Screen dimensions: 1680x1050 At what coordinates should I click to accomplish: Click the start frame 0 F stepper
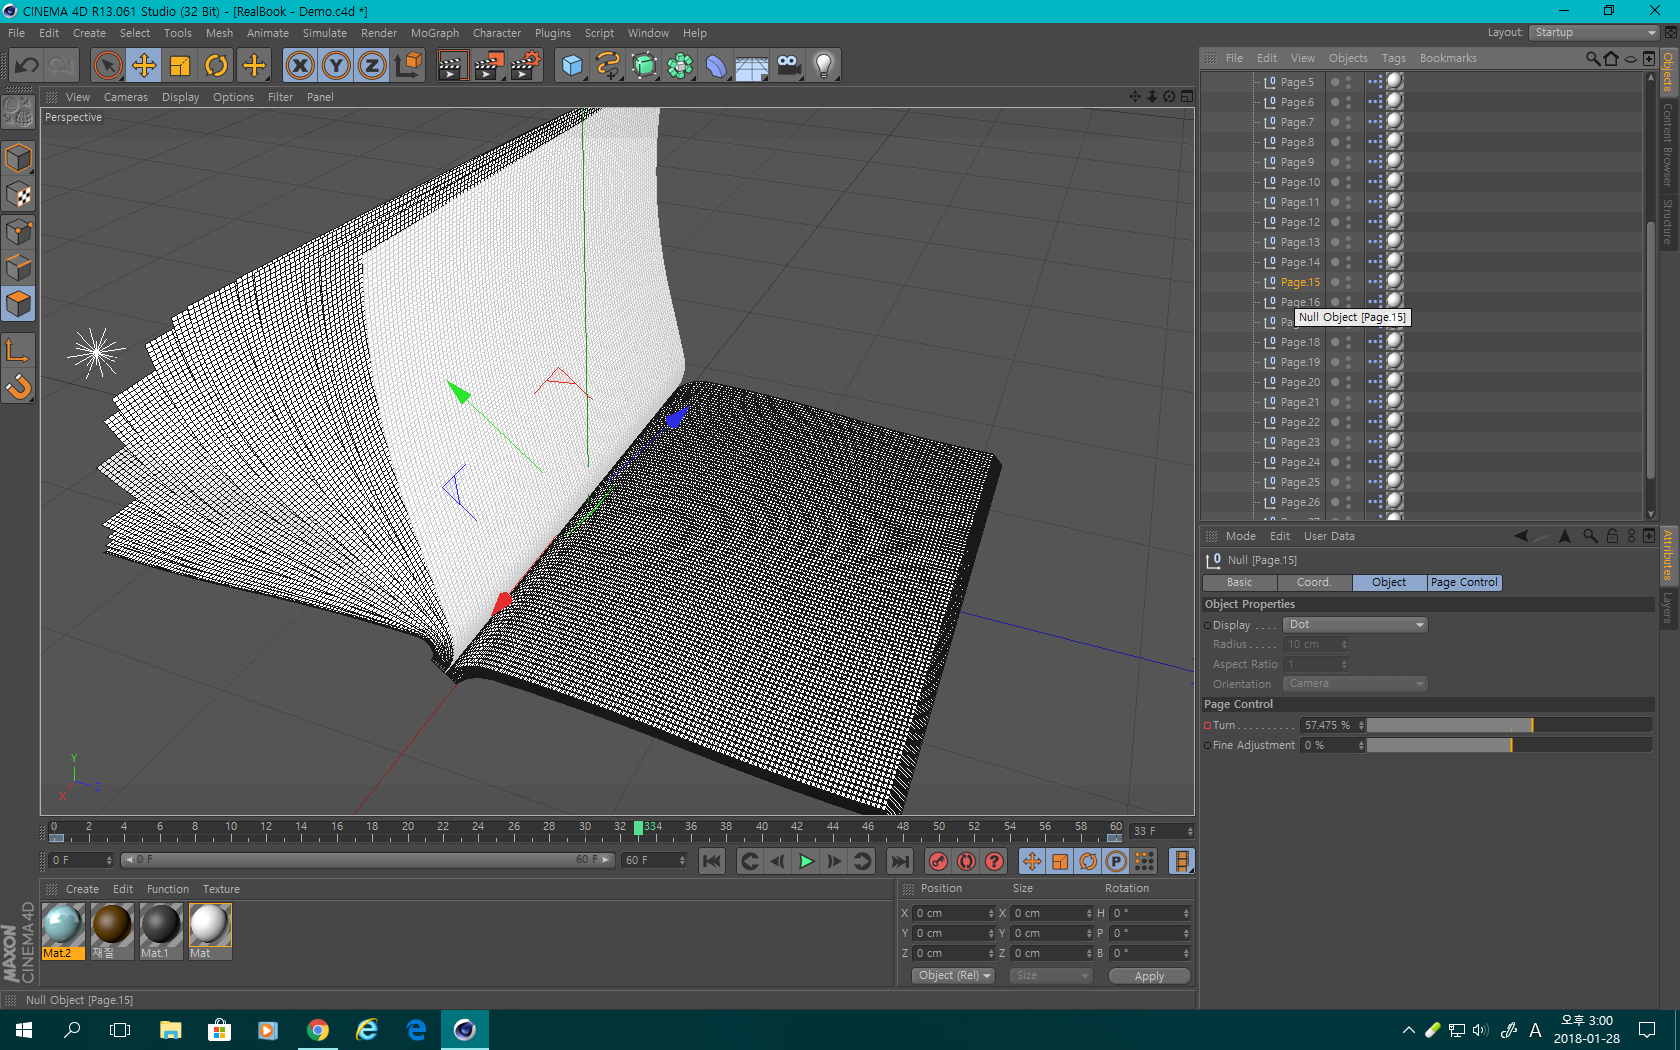tap(109, 860)
